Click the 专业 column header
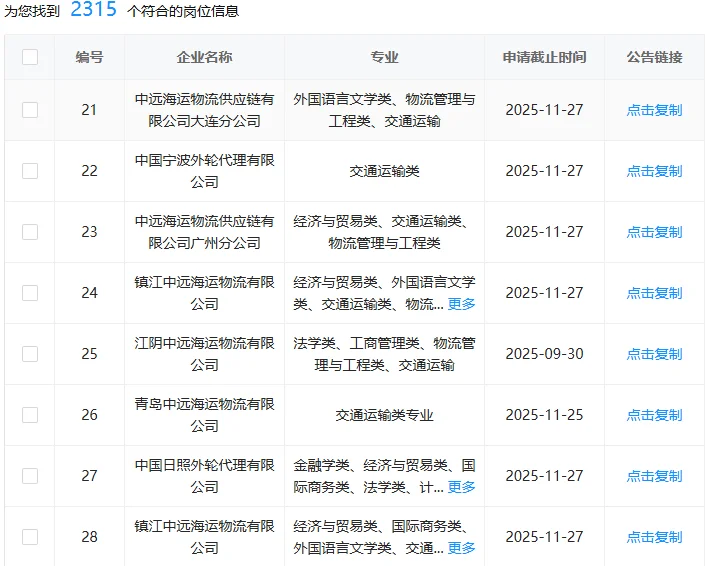Screen dimensions: 705x566 384,57
